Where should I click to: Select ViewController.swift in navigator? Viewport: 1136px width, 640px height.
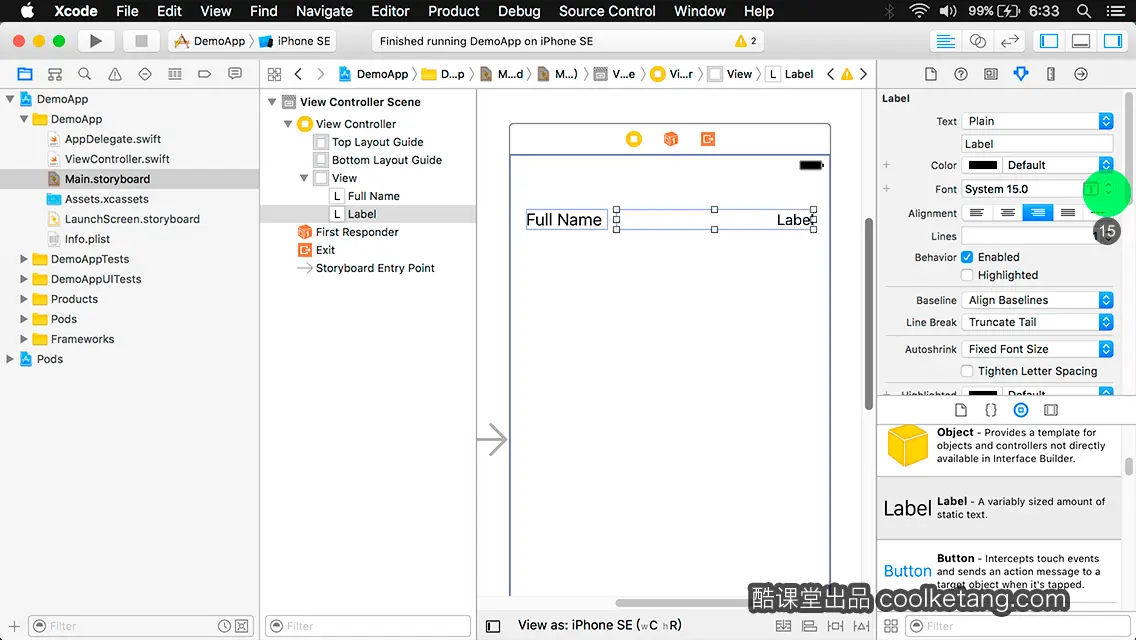117,159
